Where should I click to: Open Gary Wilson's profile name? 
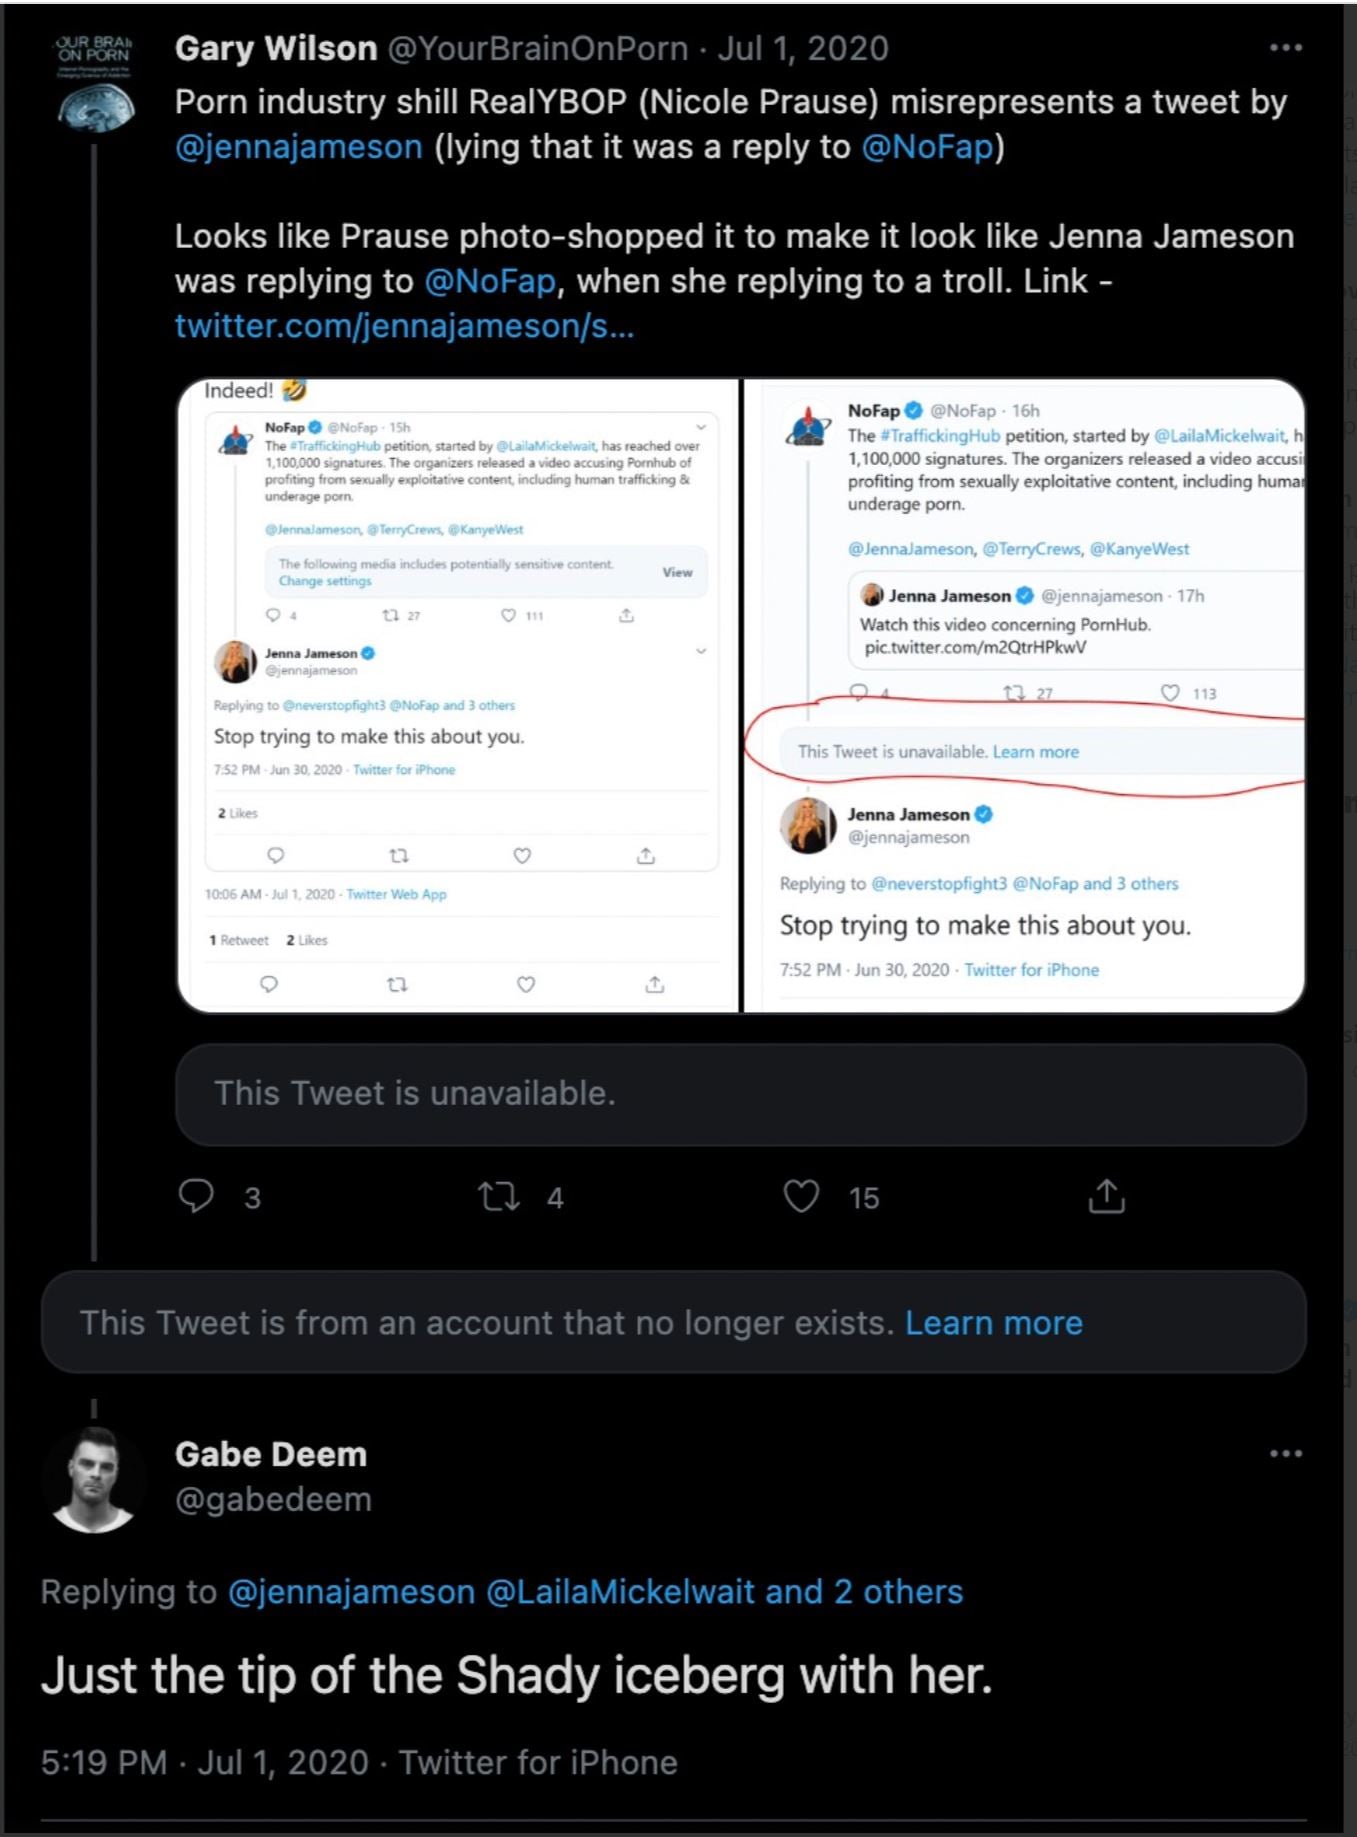[276, 48]
